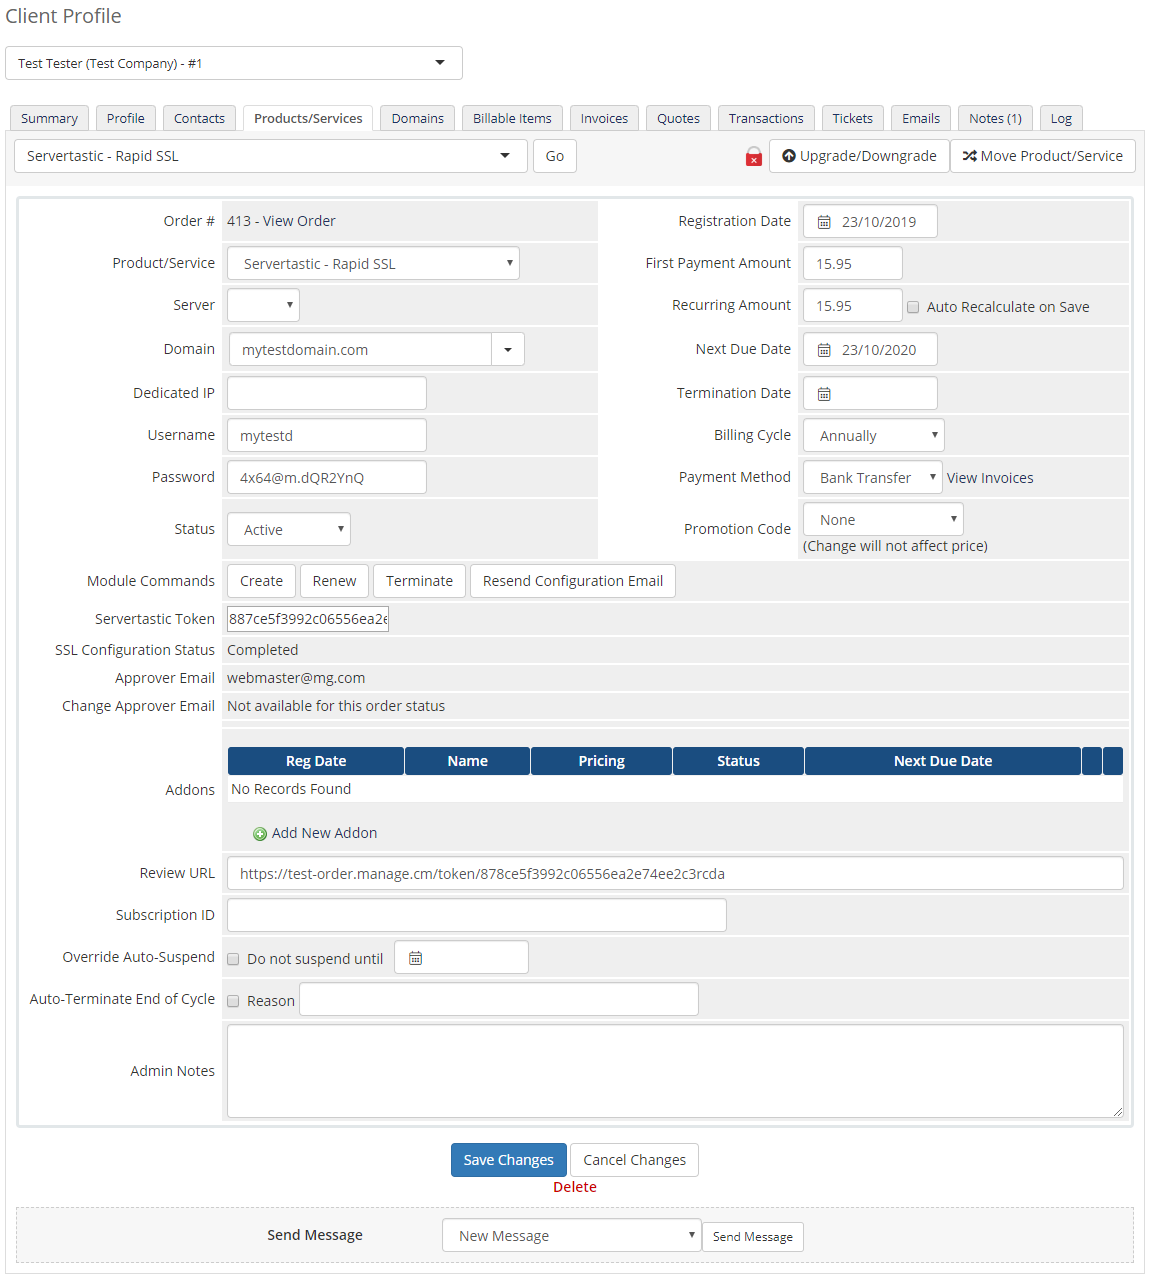
Task: Click the Review URL field
Action: (675, 873)
